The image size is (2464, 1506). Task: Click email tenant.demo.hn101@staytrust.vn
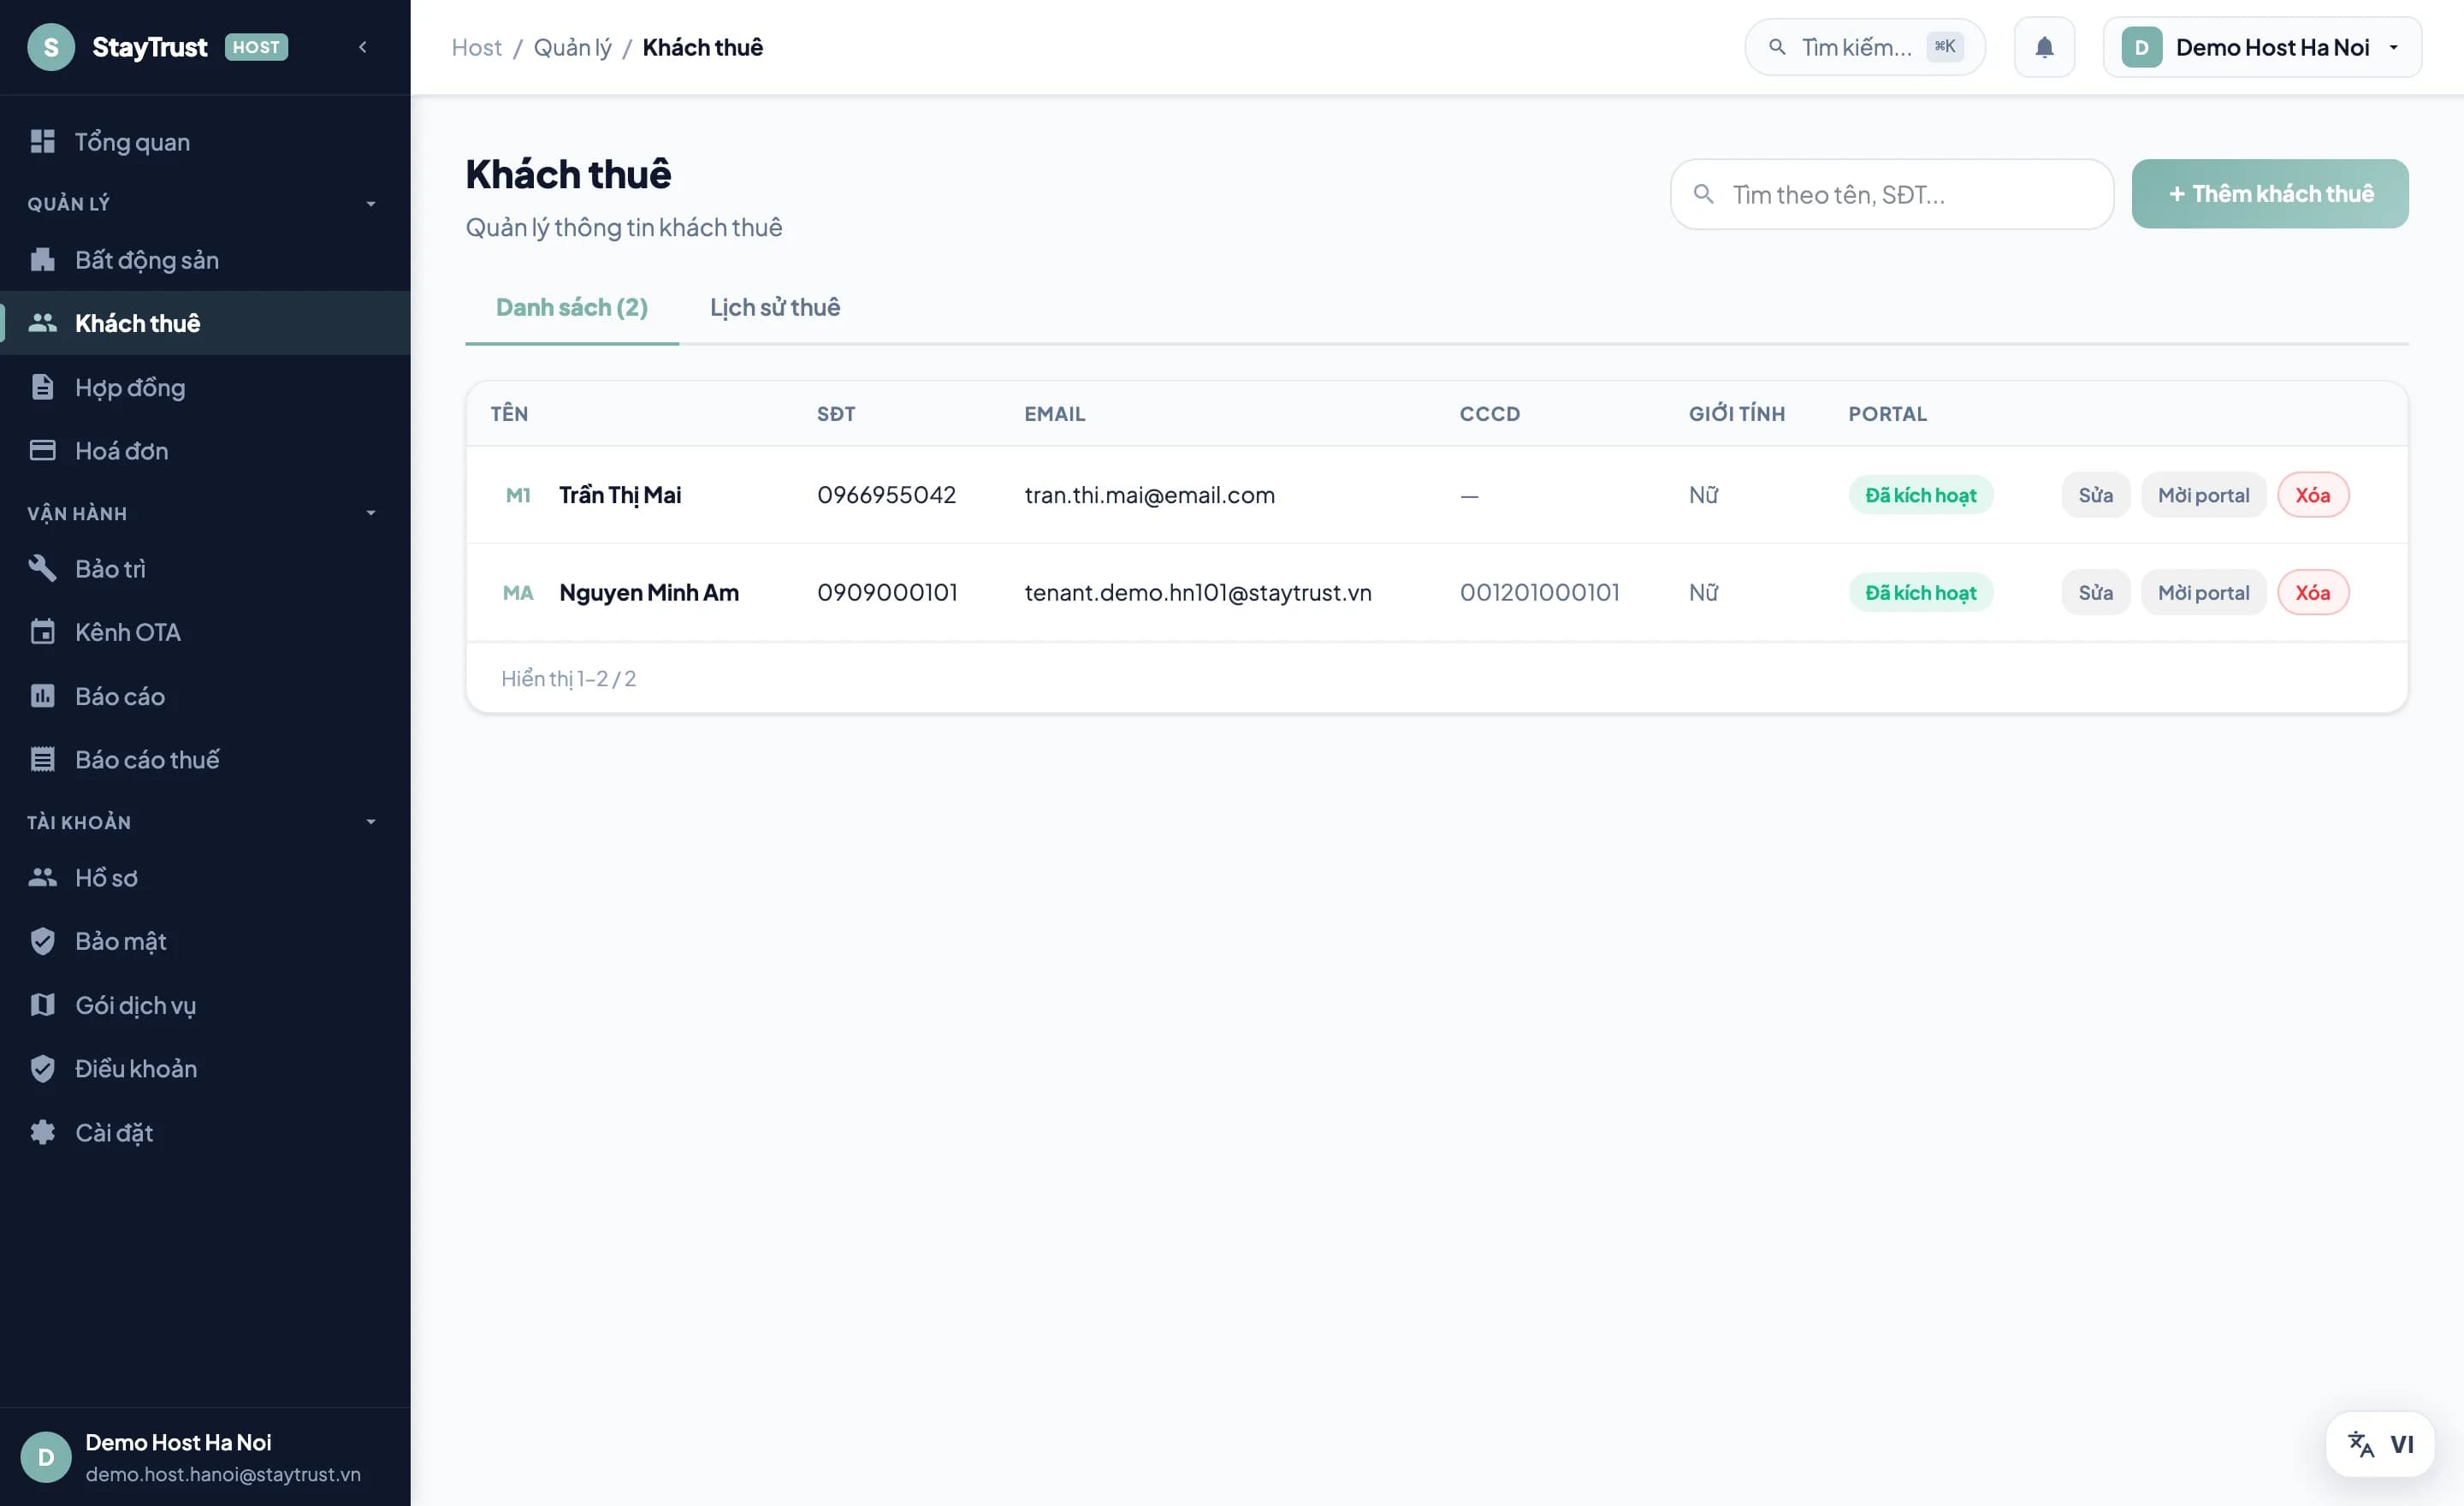pos(1198,592)
